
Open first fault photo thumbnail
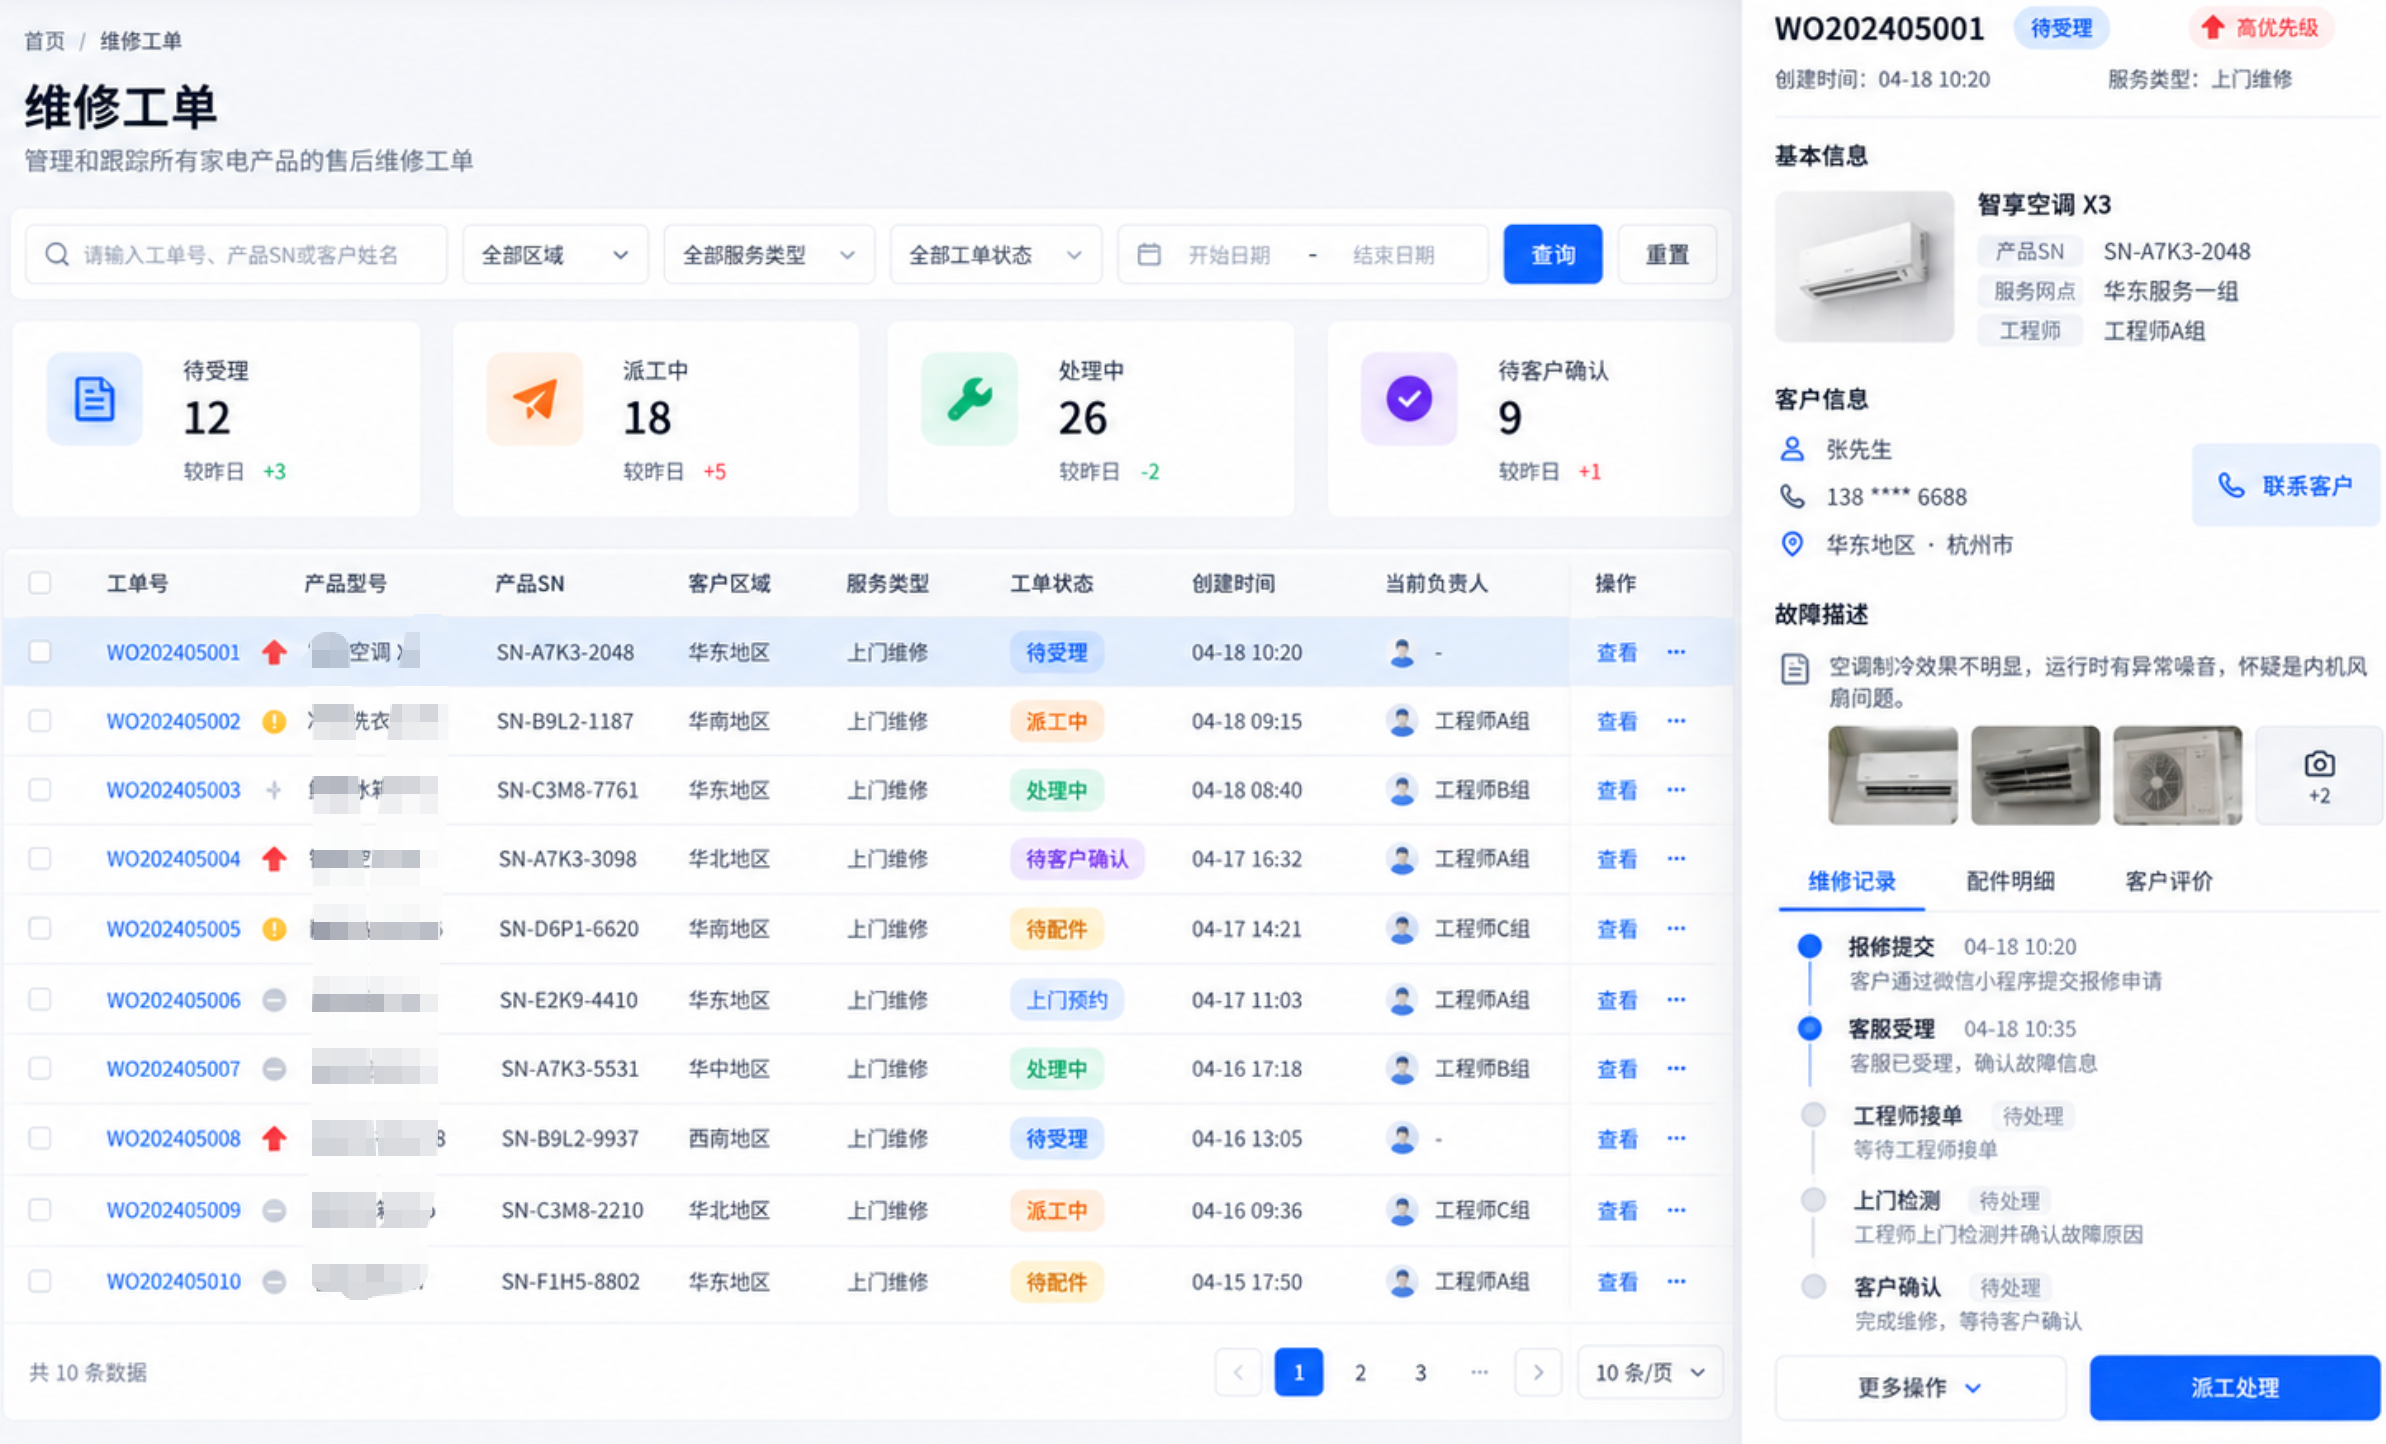click(1892, 776)
